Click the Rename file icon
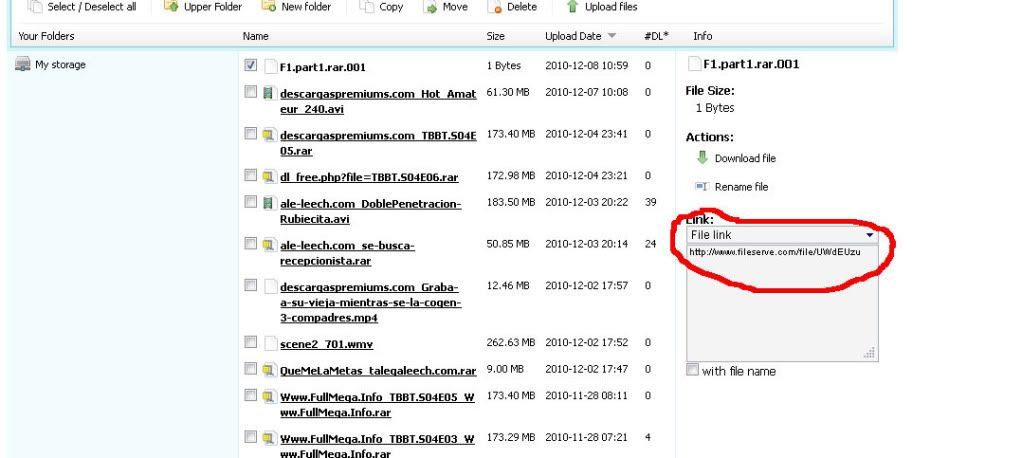This screenshot has height=458, width=1022. [x=701, y=187]
